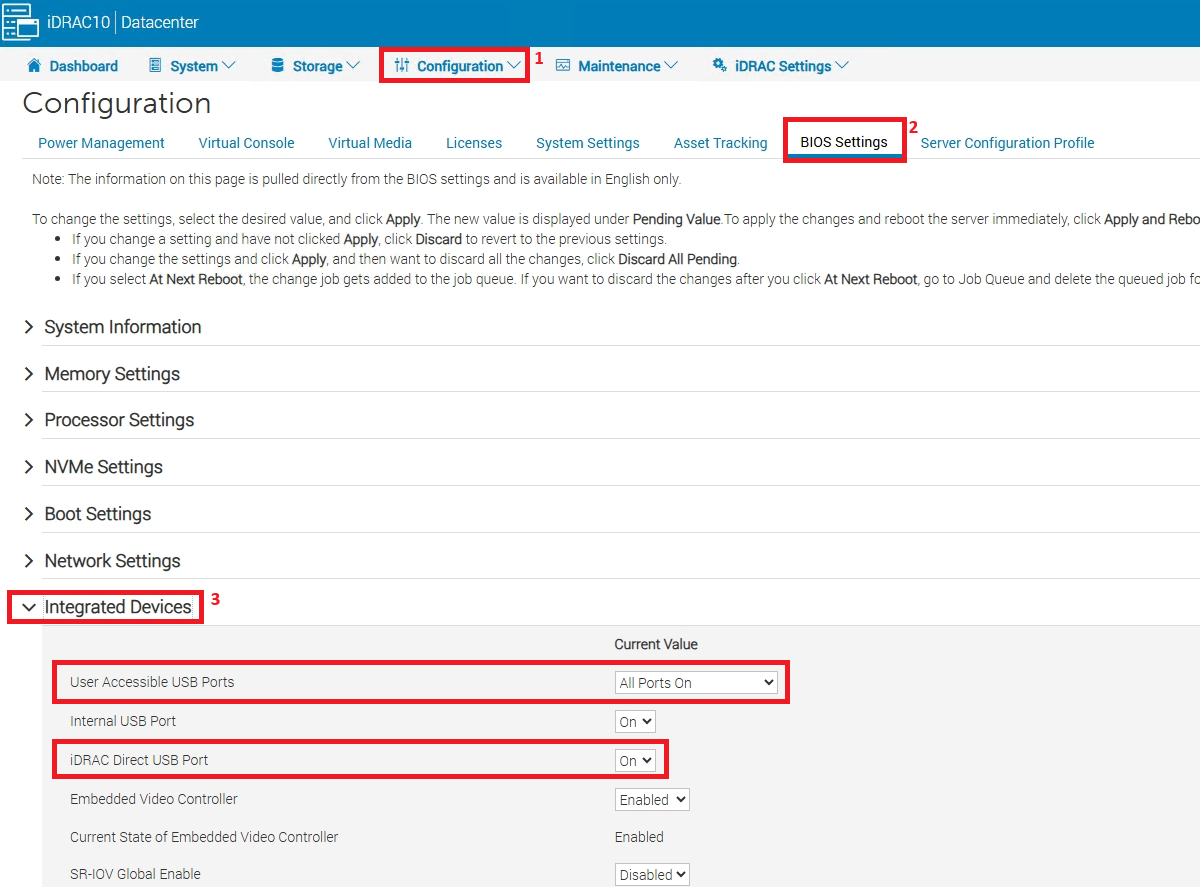Click Current State of Embedded Video Controller label
The width and height of the screenshot is (1200, 887).
(204, 837)
